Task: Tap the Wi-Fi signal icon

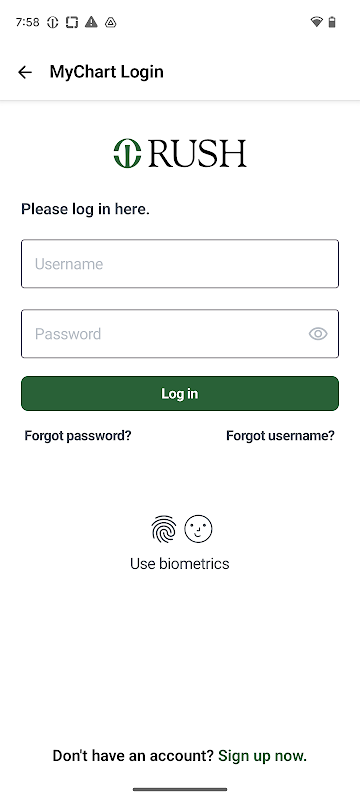Action: [x=316, y=22]
